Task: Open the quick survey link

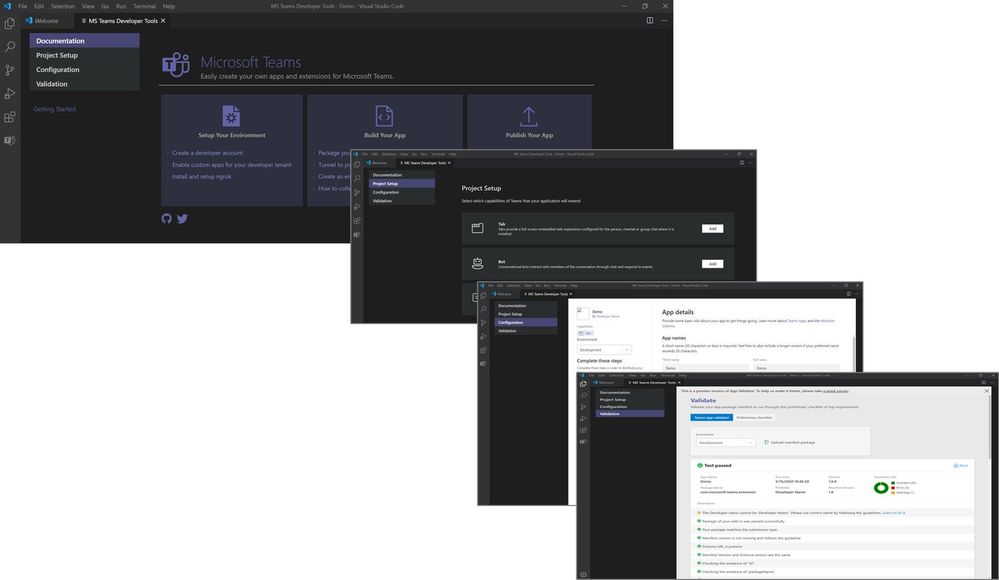Action: (x=836, y=390)
